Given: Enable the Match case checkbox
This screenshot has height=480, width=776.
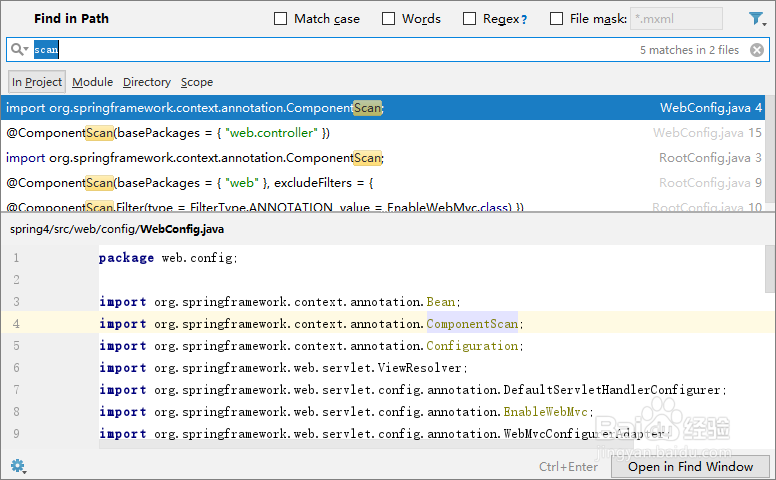Looking at the screenshot, I should pyautogui.click(x=280, y=19).
